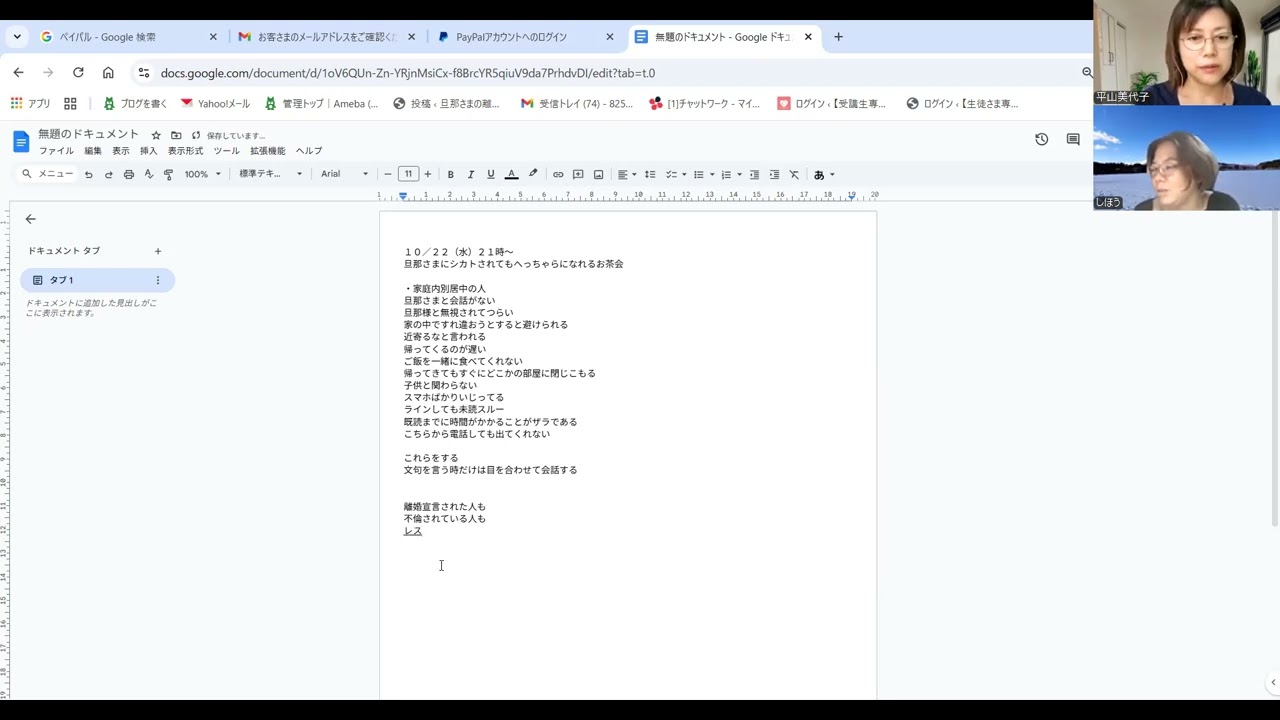Toggle italic text formatting

(x=470, y=174)
